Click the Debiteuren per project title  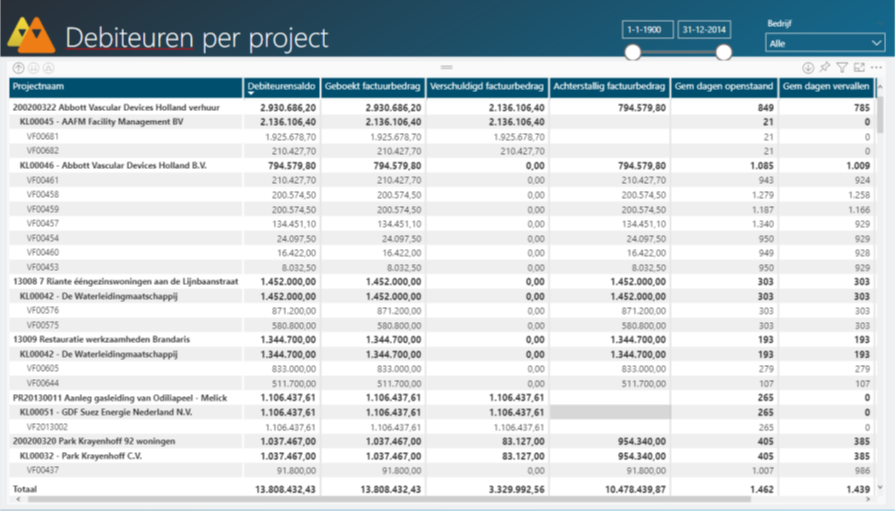[x=196, y=38]
